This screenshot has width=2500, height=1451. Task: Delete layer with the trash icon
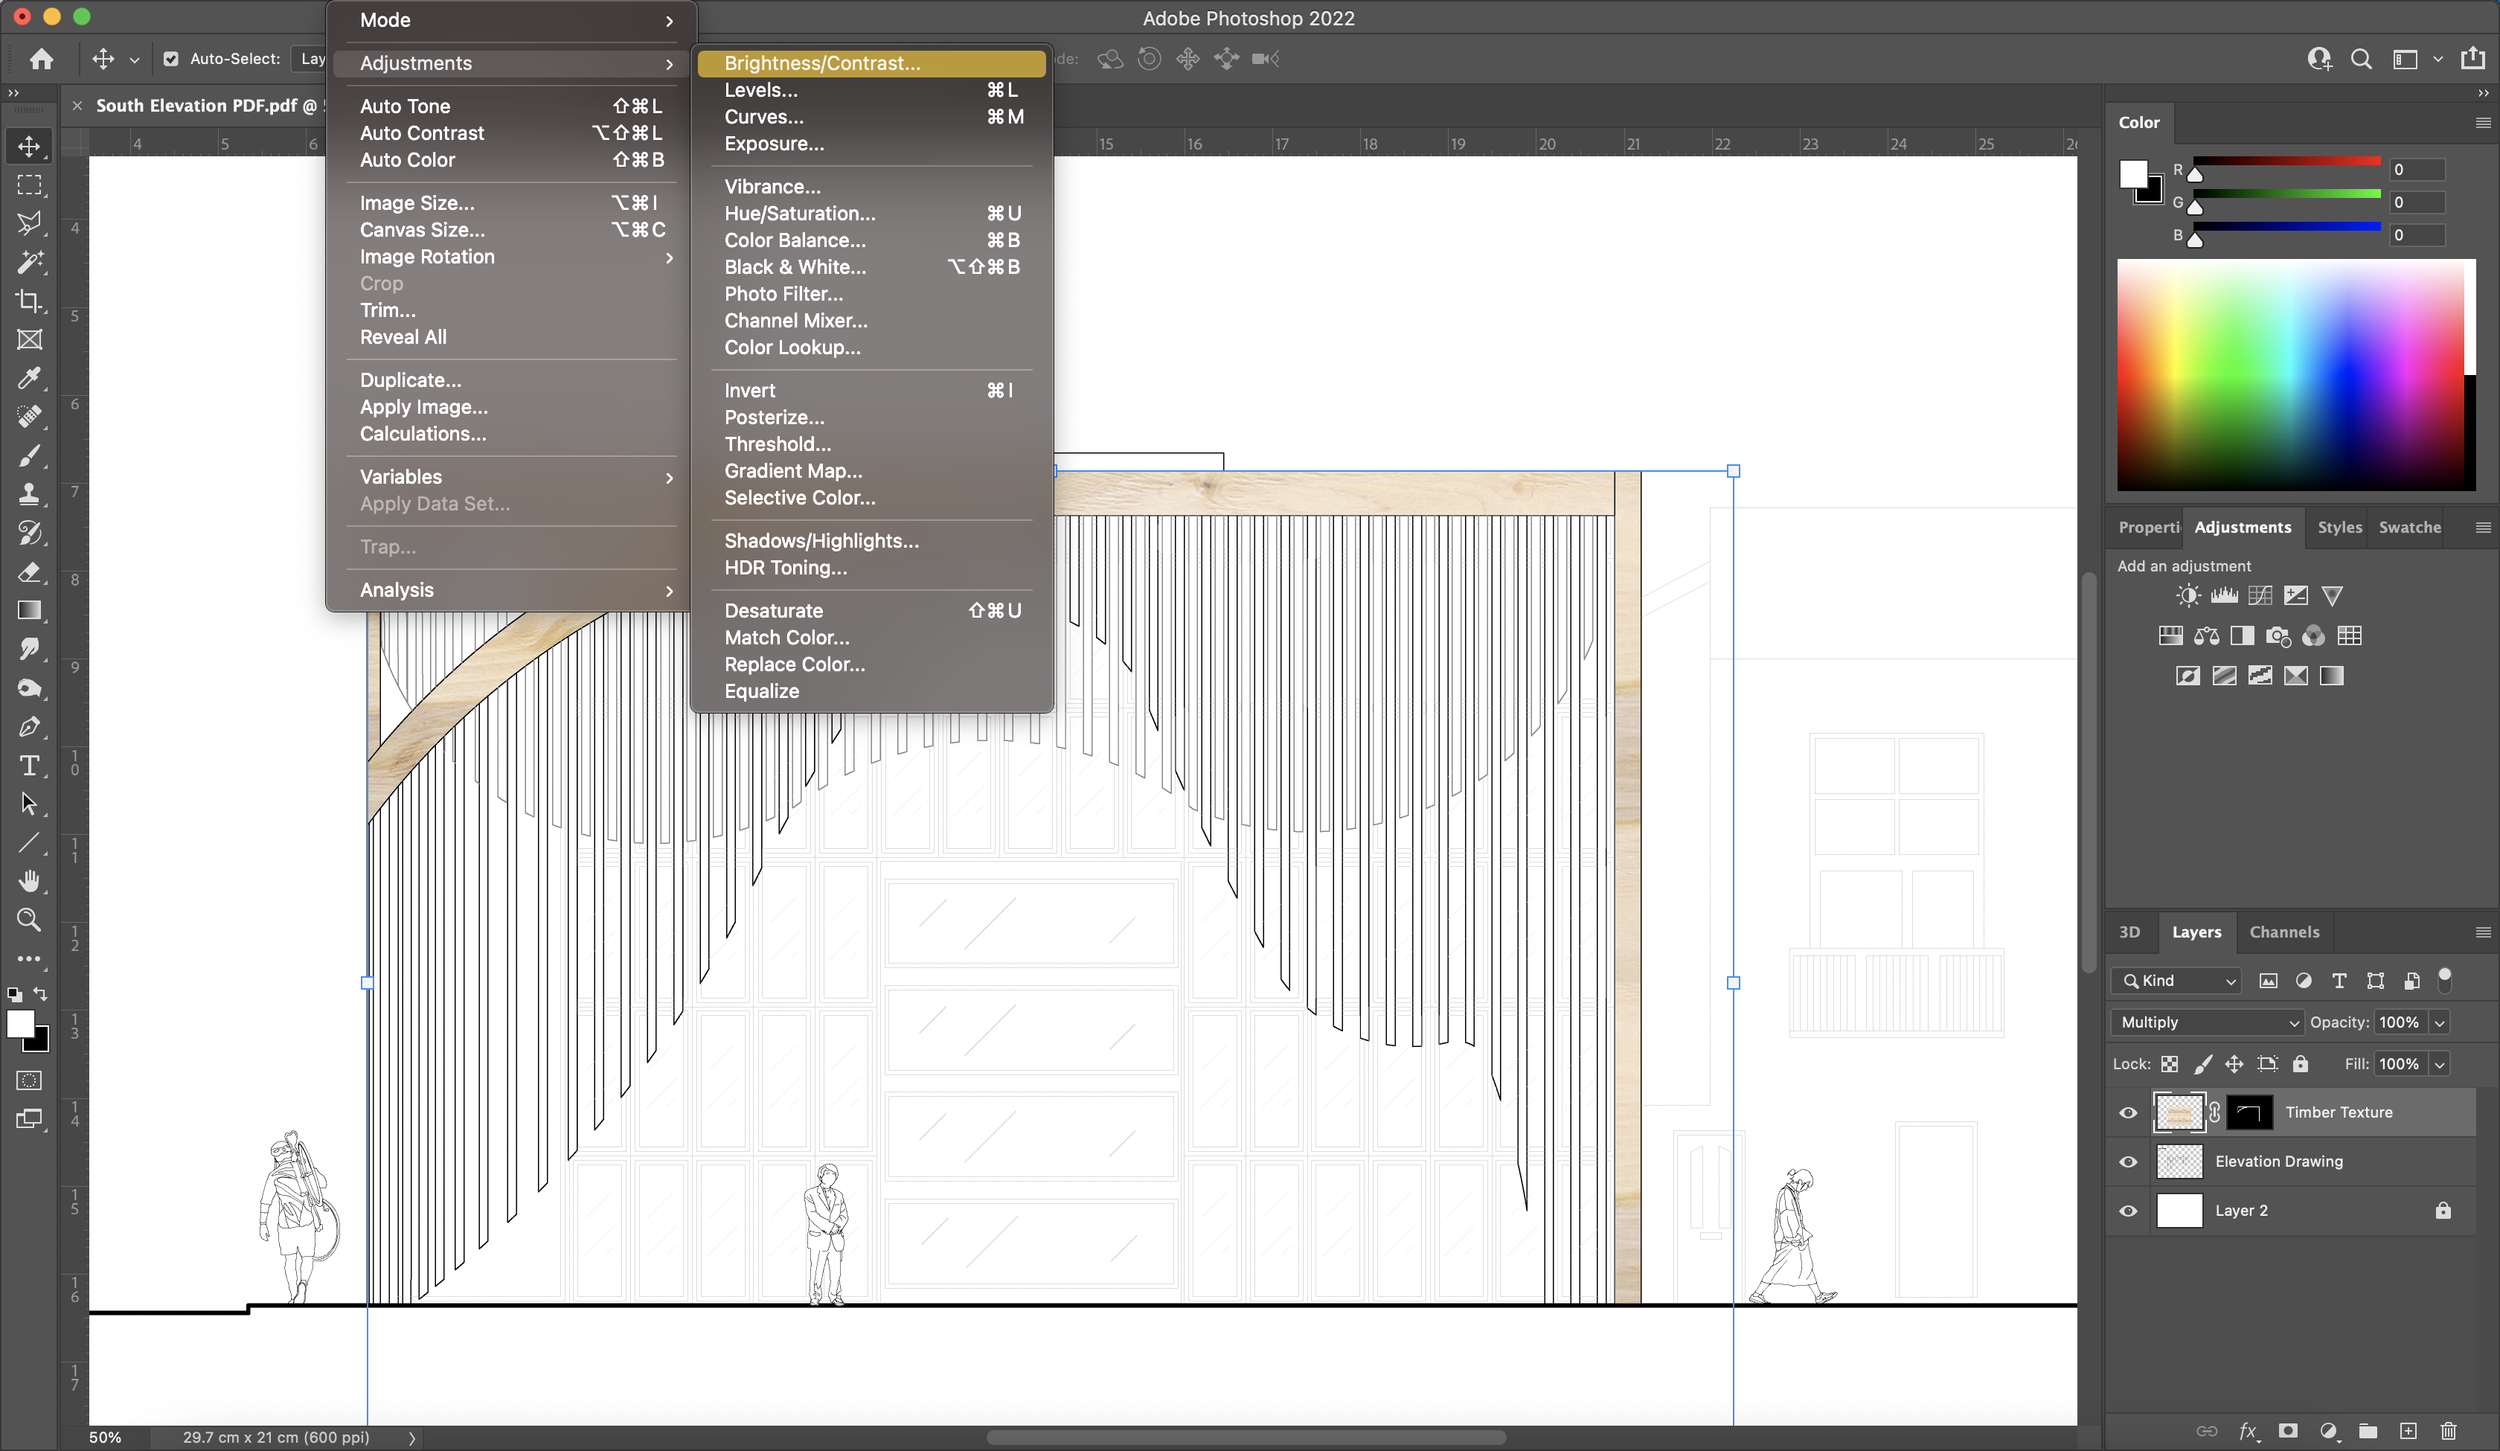click(x=2448, y=1431)
